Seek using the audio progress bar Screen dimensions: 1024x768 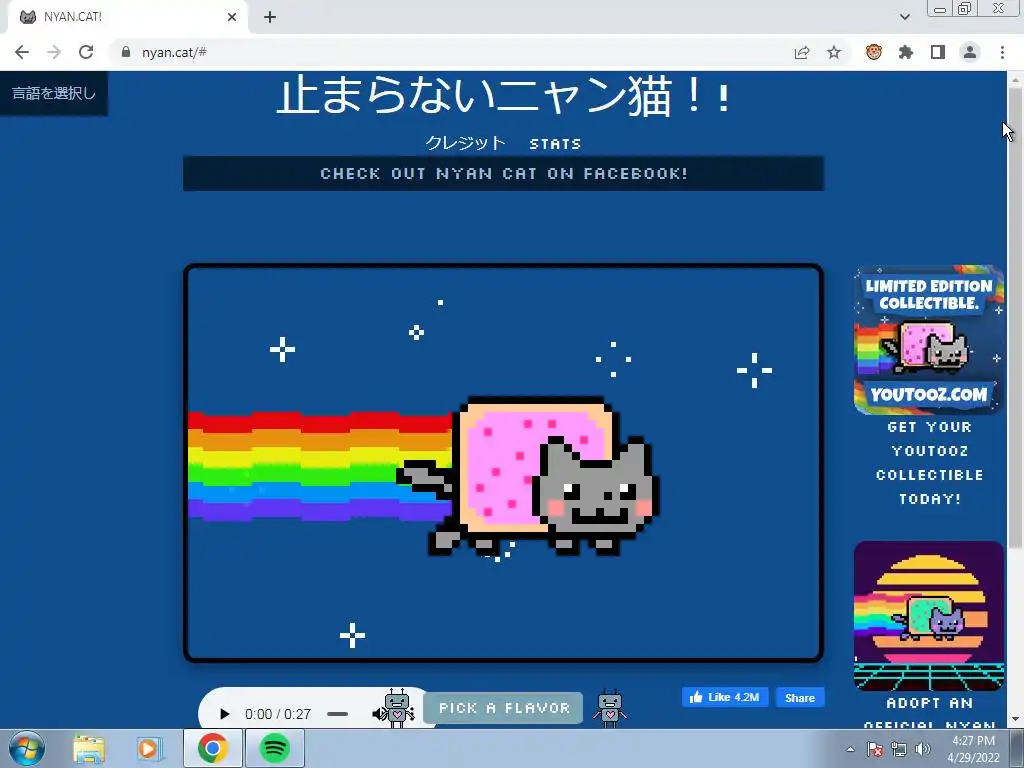tap(338, 714)
